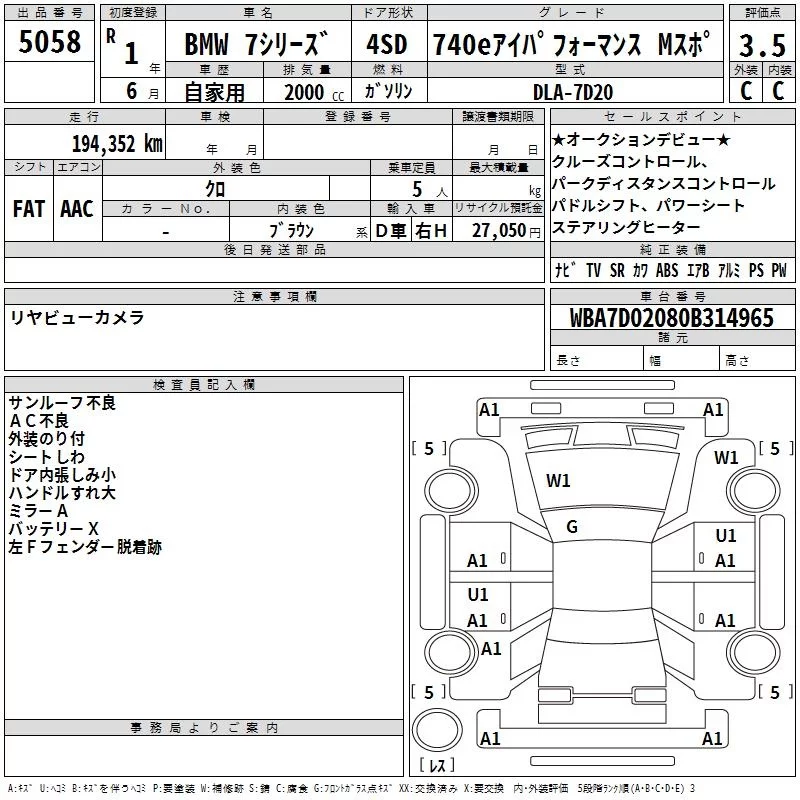Click the 後日発送部品 header
Image resolution: width=800 pixels, height=800 pixels.
(275, 249)
